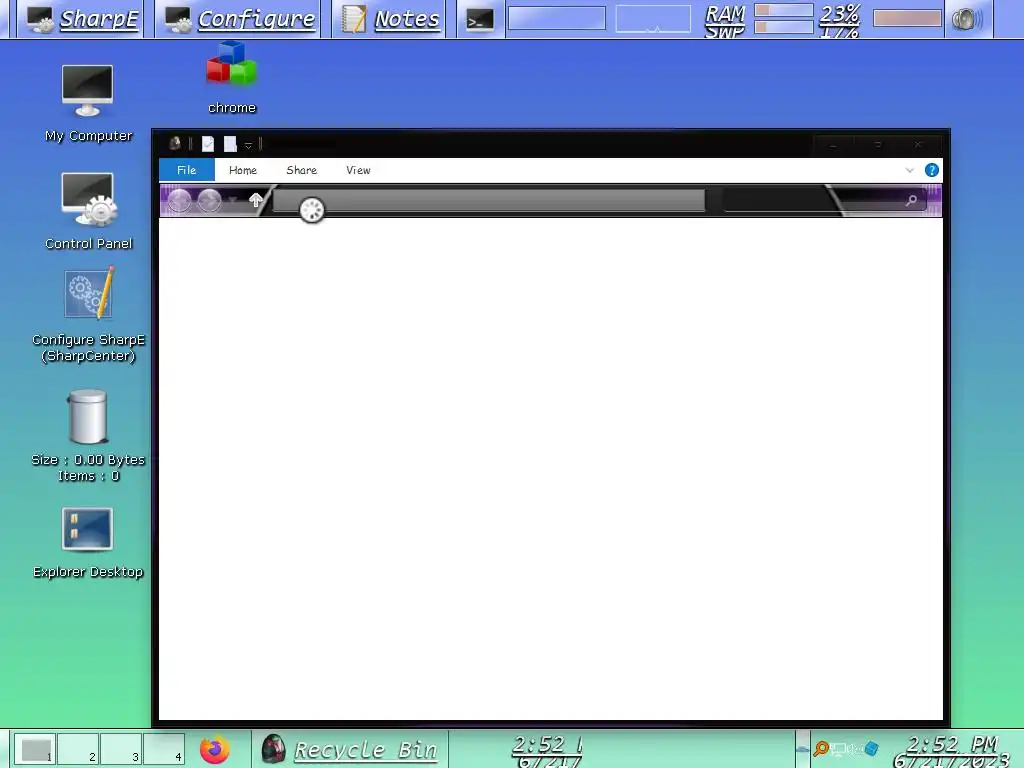1024x768 pixels.
Task: Switch to the Share ribbon tab
Action: coord(302,170)
